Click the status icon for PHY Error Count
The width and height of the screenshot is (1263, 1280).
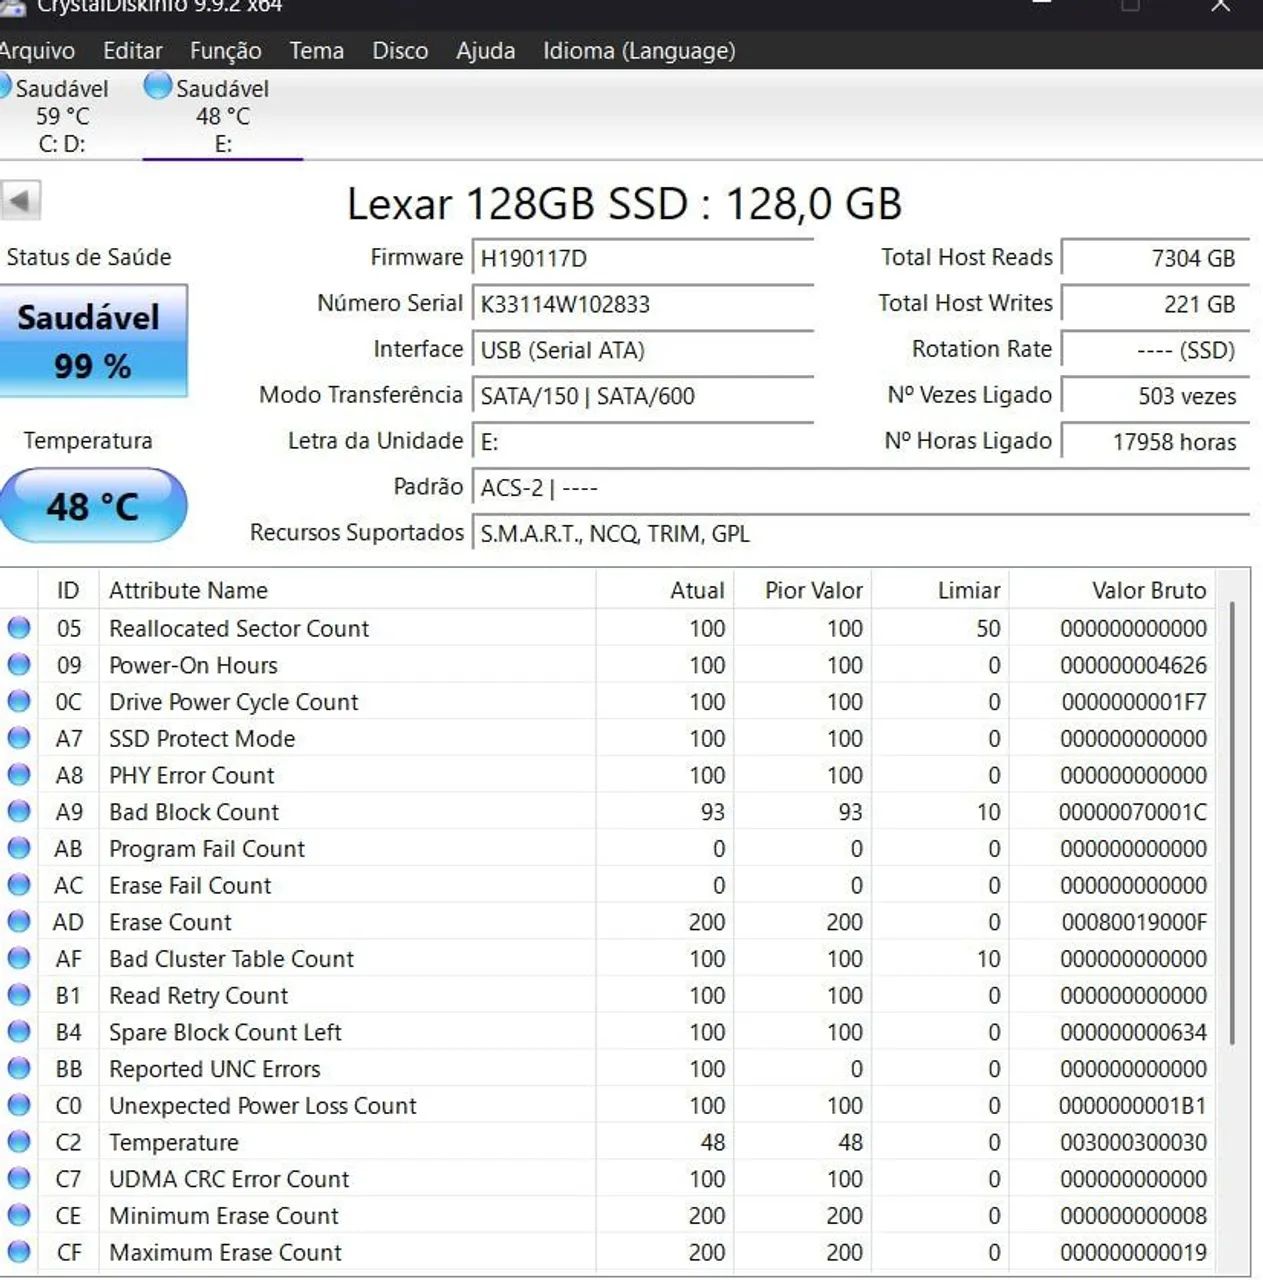pyautogui.click(x=19, y=775)
